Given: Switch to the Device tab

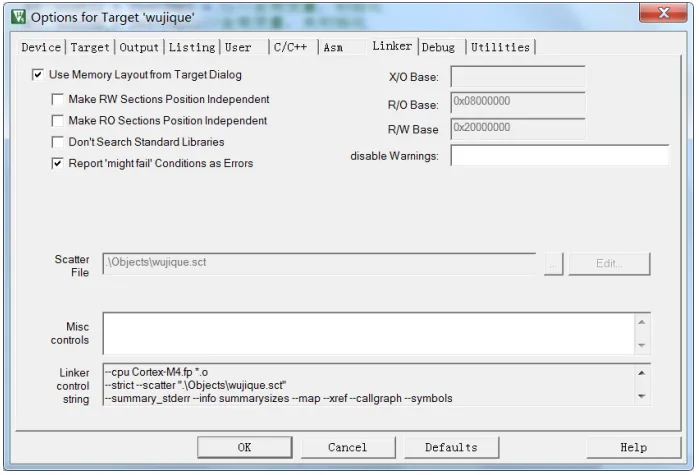Looking at the screenshot, I should [x=41, y=47].
